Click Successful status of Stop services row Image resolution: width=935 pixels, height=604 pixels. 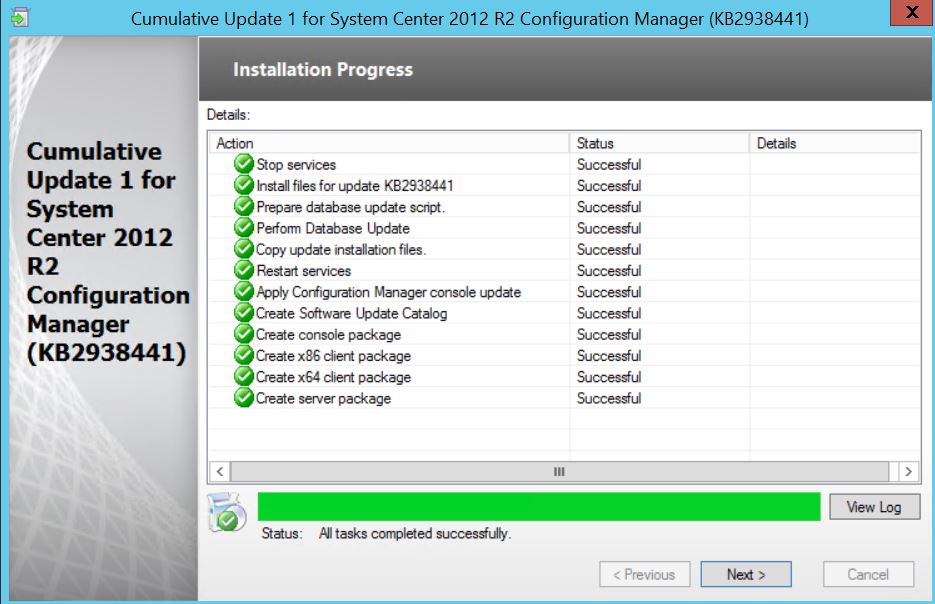click(x=609, y=165)
